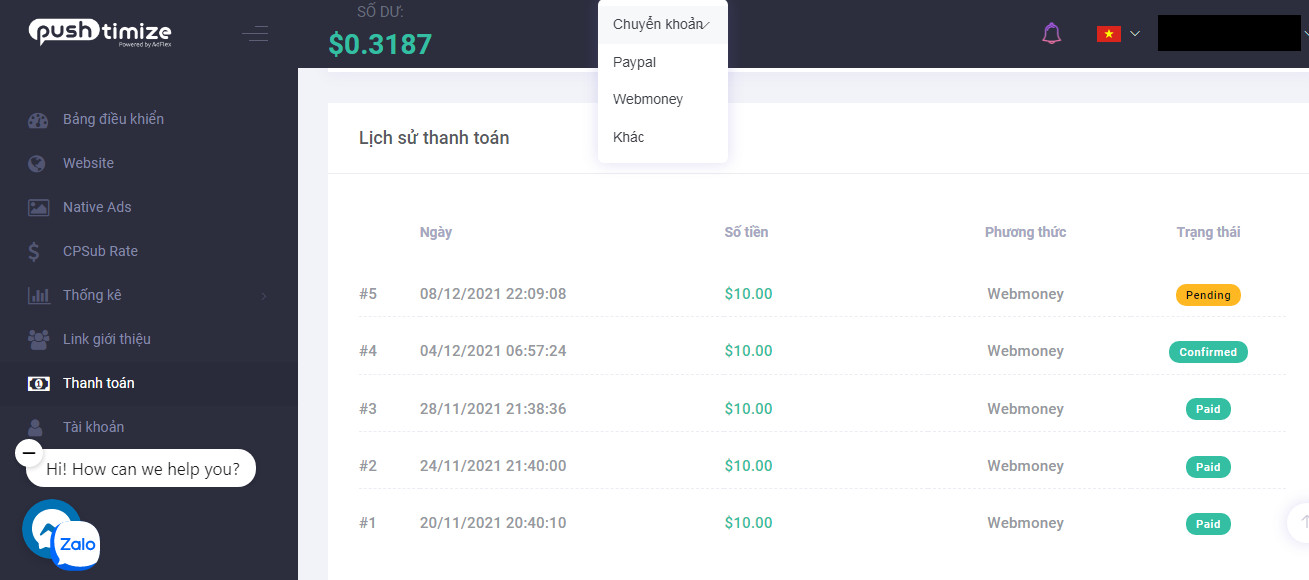Click the Pushtimize logo

coord(100,33)
